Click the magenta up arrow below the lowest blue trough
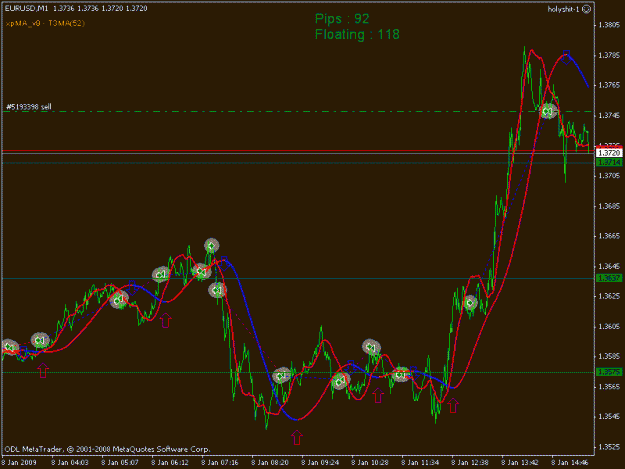Screen dimensions: 625x469 [x=297, y=437]
